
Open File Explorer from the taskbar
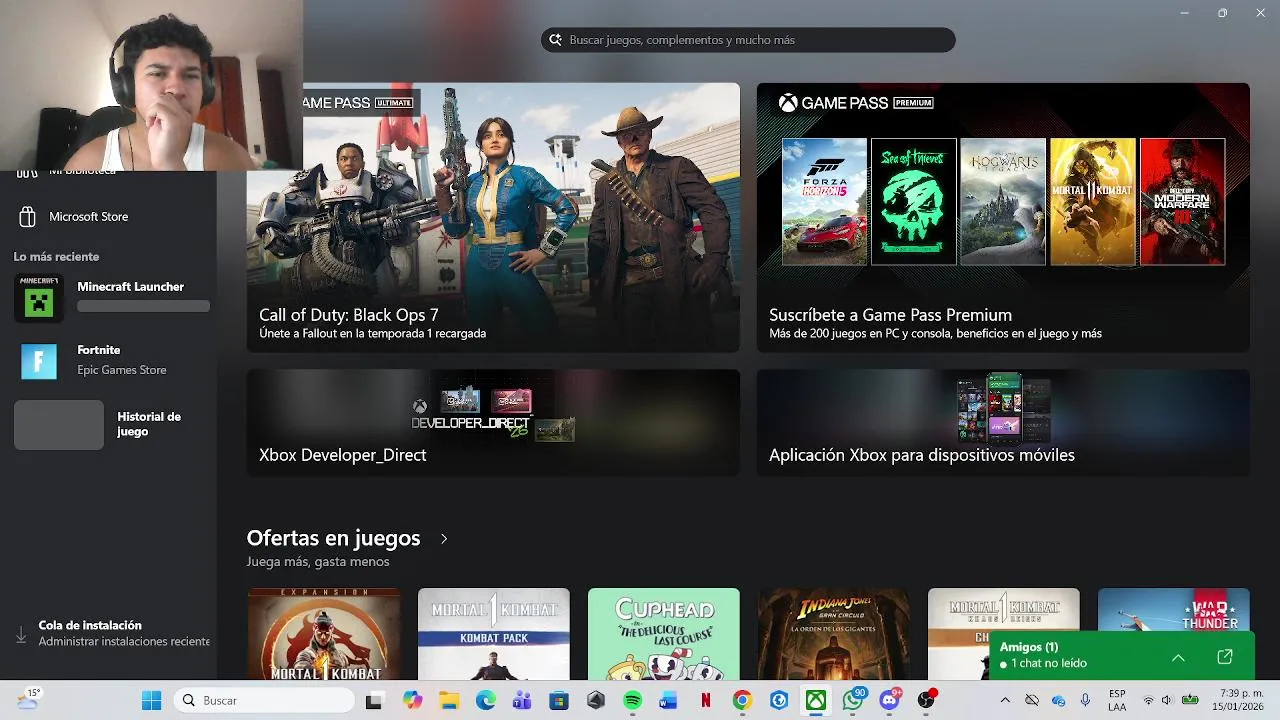449,701
